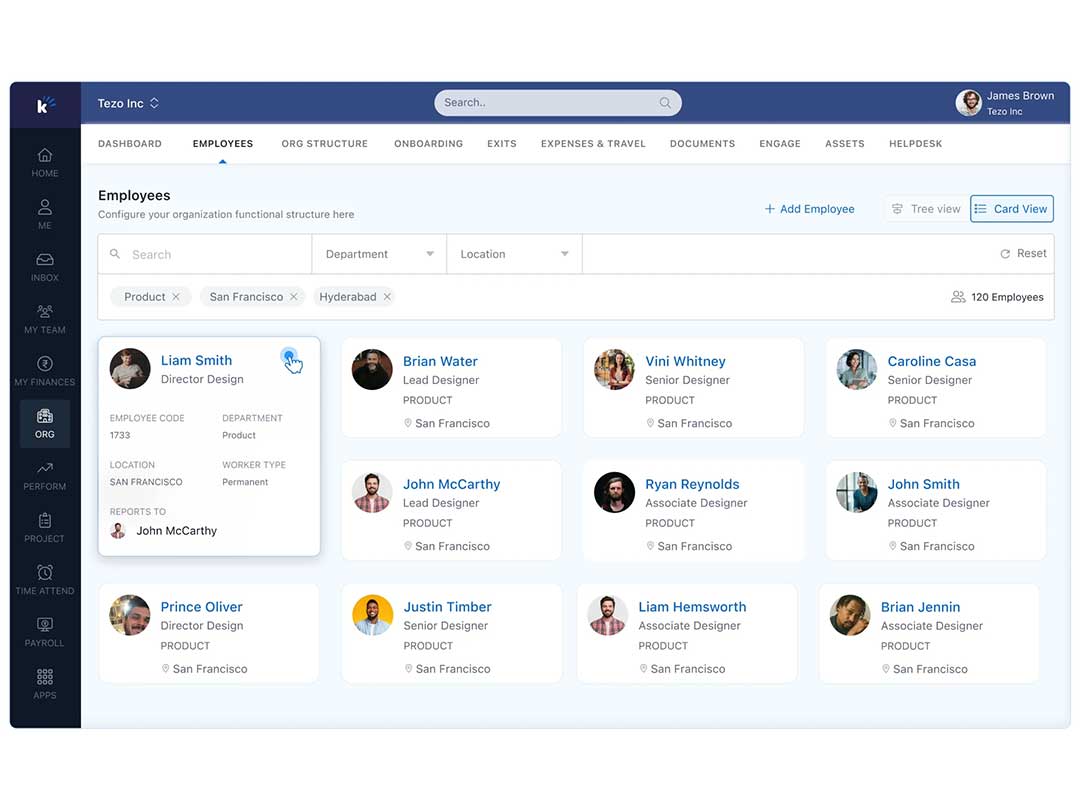Open the Exits tab

501,144
